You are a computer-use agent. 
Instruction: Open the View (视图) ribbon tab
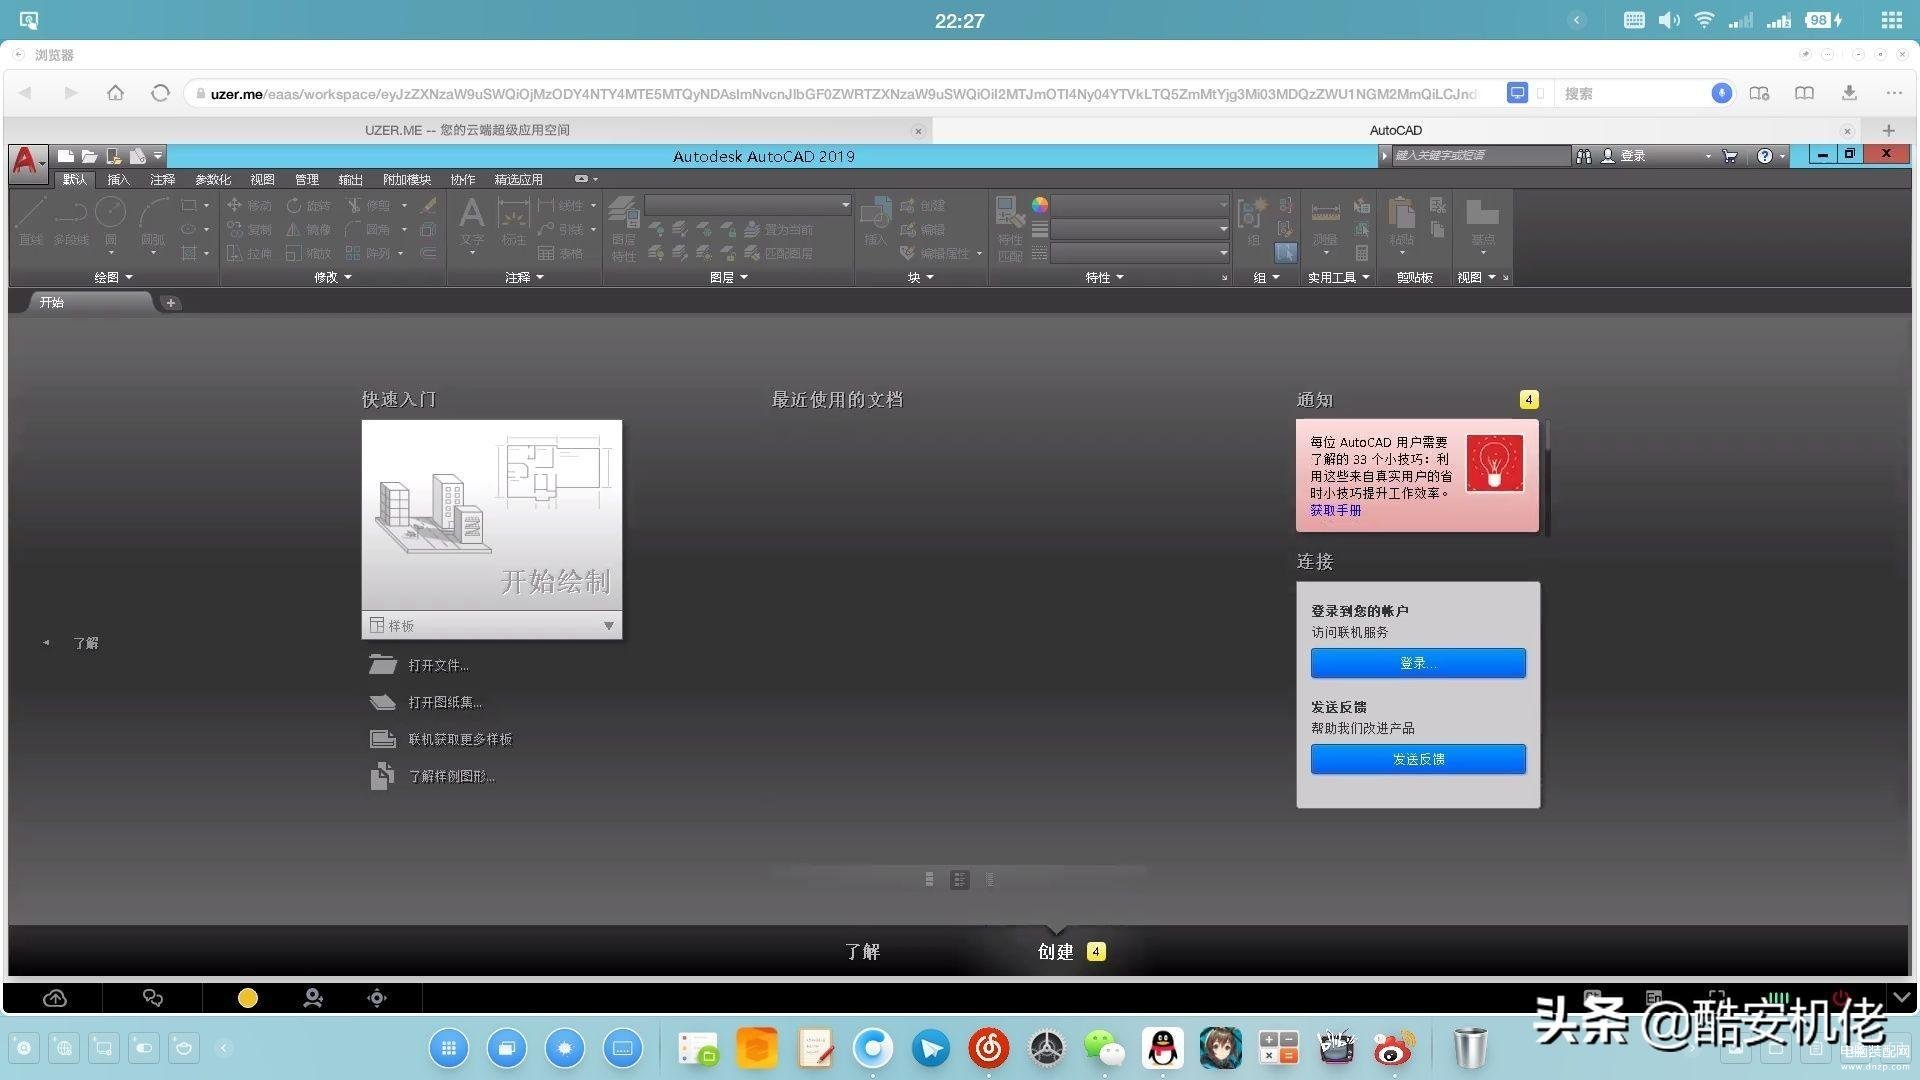click(262, 180)
